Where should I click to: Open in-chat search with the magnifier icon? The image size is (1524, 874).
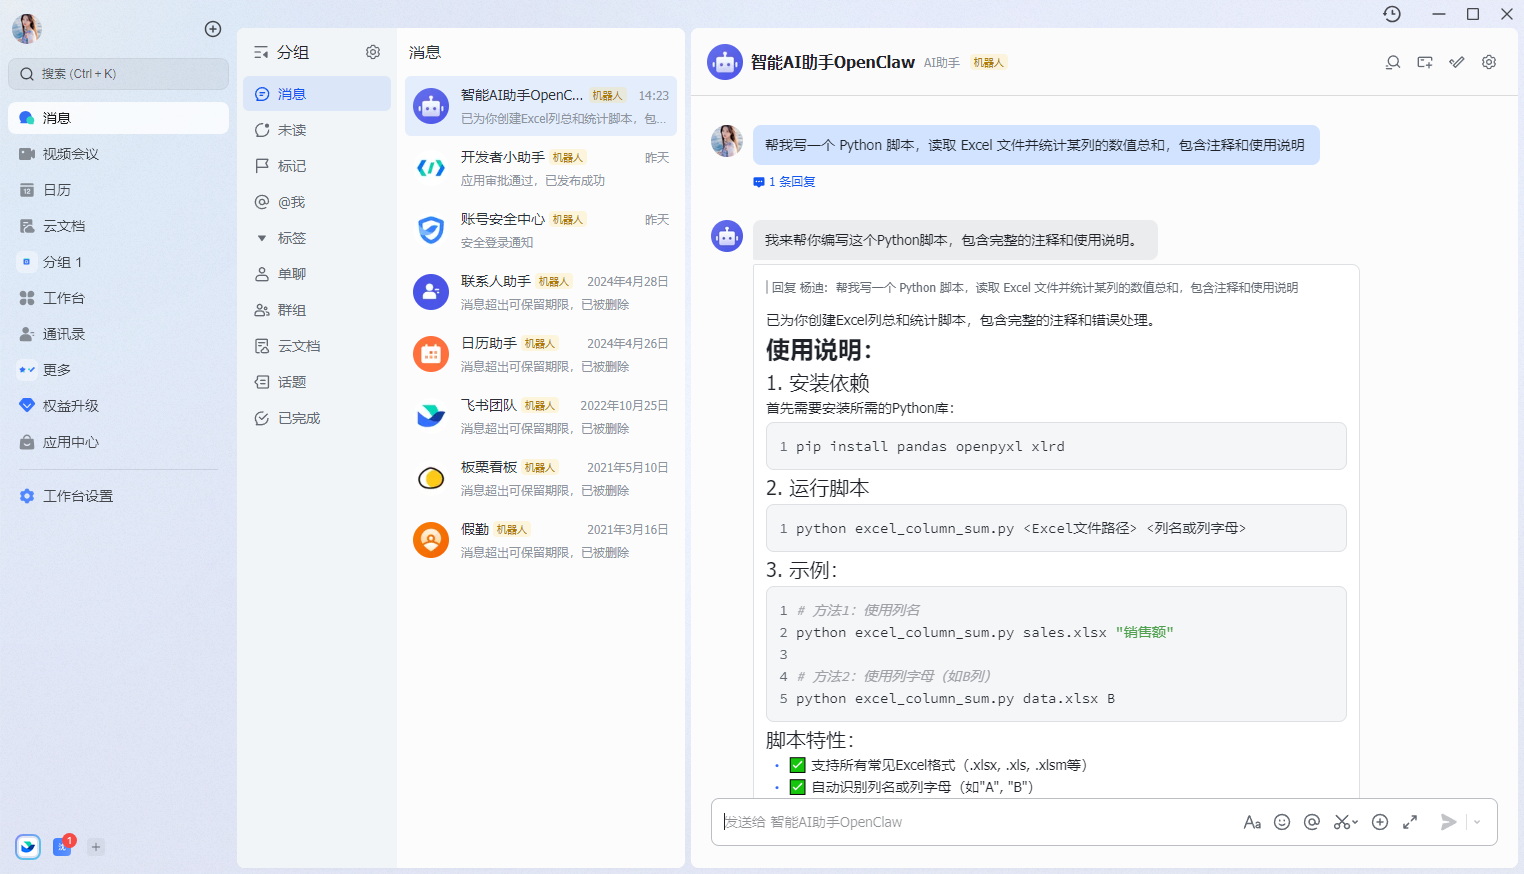[1392, 61]
